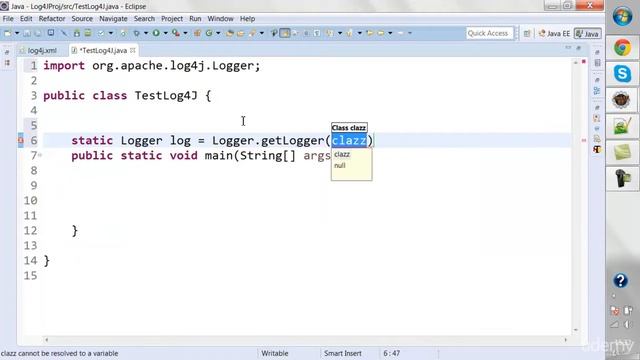Choose the clazz suggestion in popup
Viewport: 640px width, 360px height.
[342, 154]
